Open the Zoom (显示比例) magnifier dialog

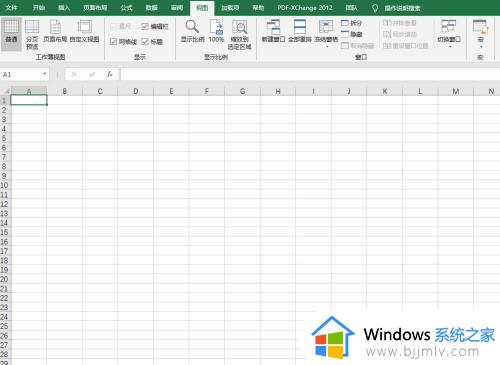[192, 31]
